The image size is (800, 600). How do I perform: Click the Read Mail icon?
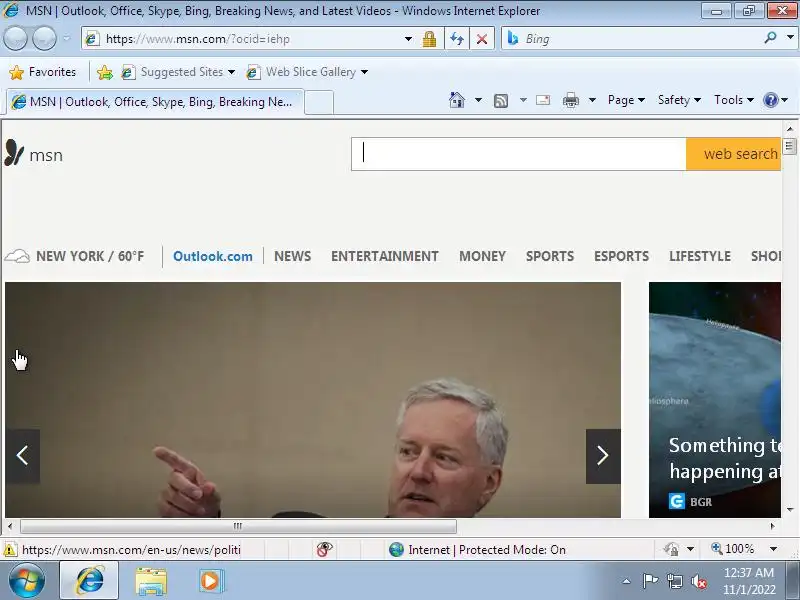coord(543,100)
